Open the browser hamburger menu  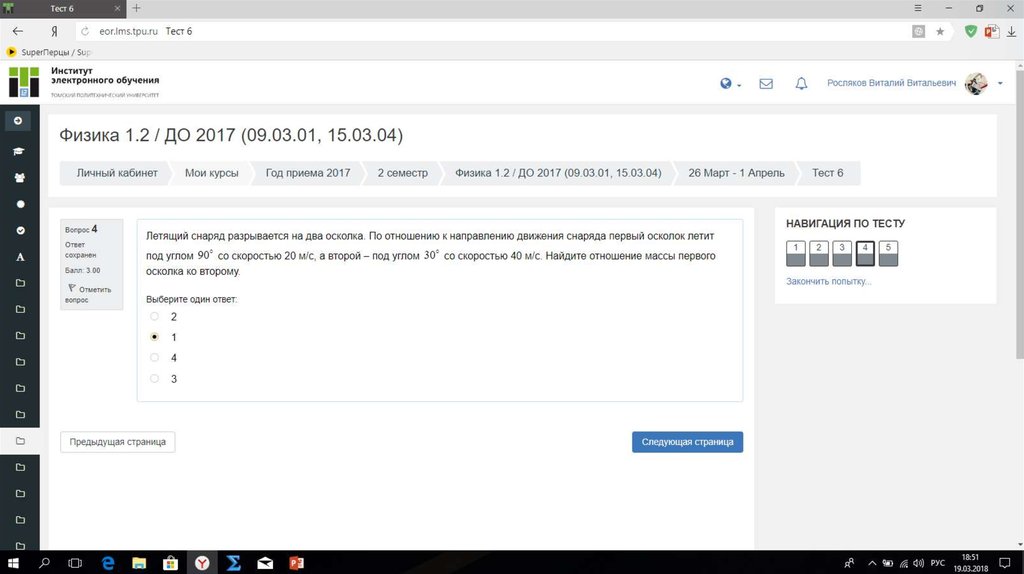pos(918,8)
